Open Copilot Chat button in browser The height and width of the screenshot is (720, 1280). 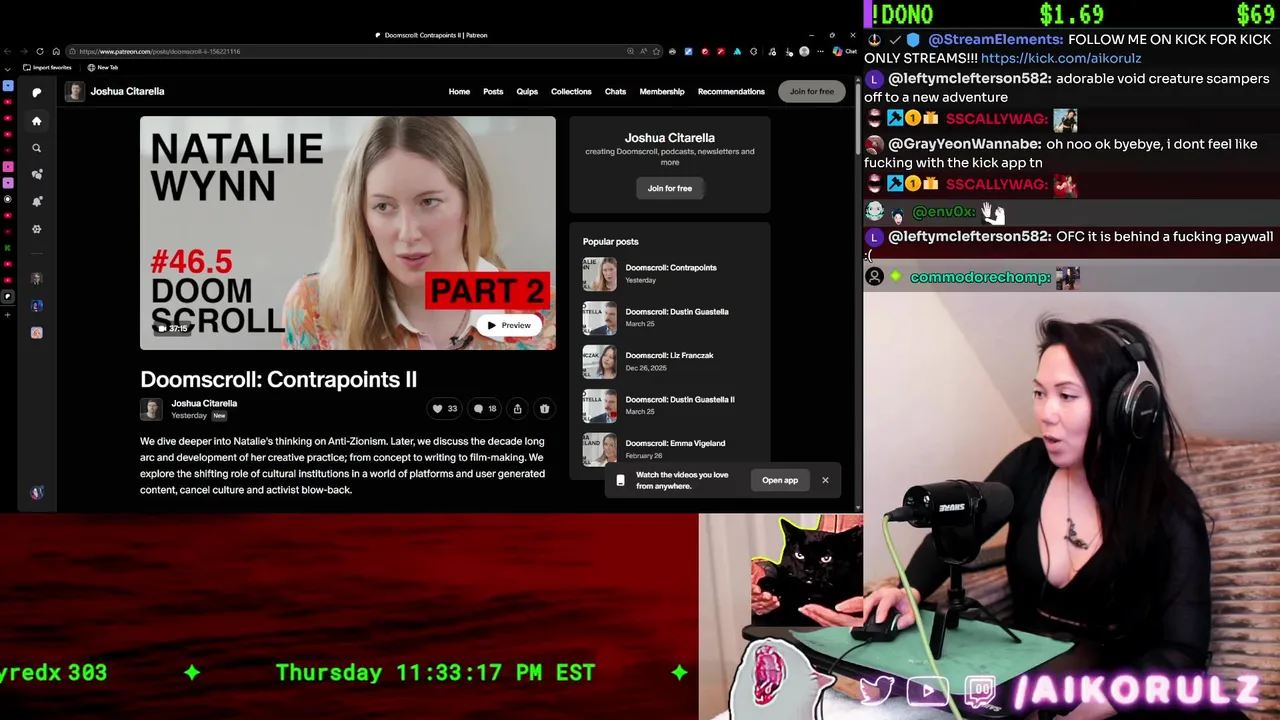click(845, 51)
